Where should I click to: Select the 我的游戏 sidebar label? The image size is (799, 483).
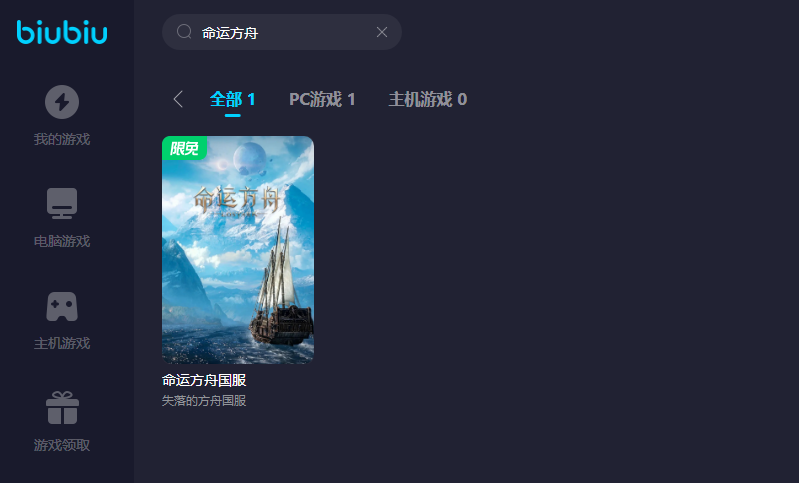tap(62, 139)
